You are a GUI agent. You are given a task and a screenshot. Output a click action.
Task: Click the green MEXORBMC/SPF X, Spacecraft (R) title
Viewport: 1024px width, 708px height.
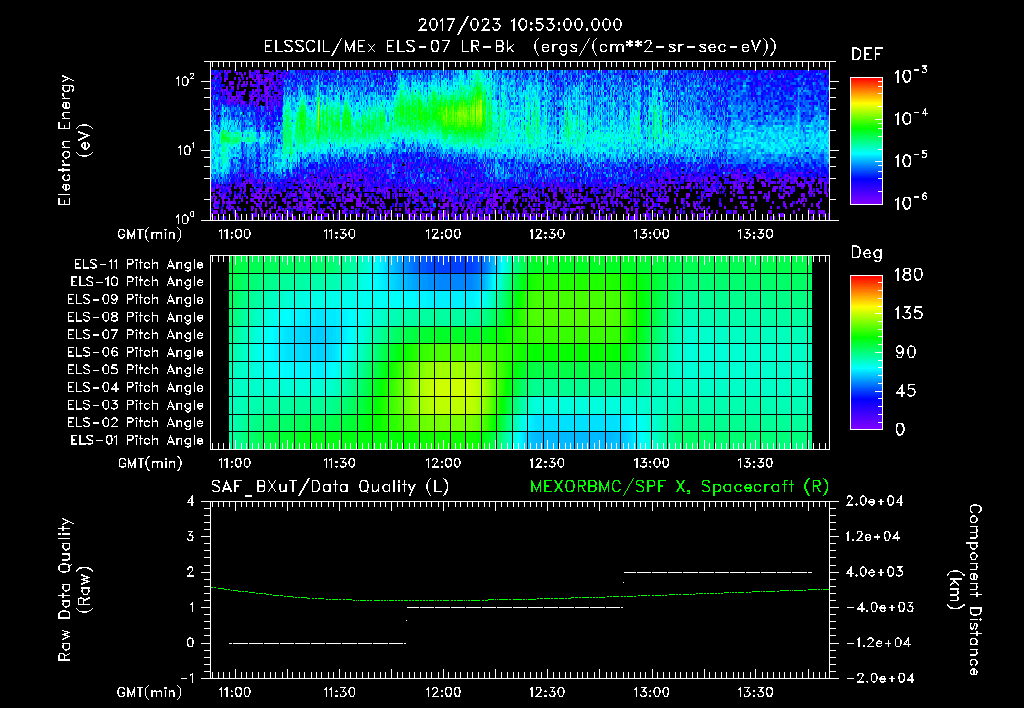click(679, 487)
